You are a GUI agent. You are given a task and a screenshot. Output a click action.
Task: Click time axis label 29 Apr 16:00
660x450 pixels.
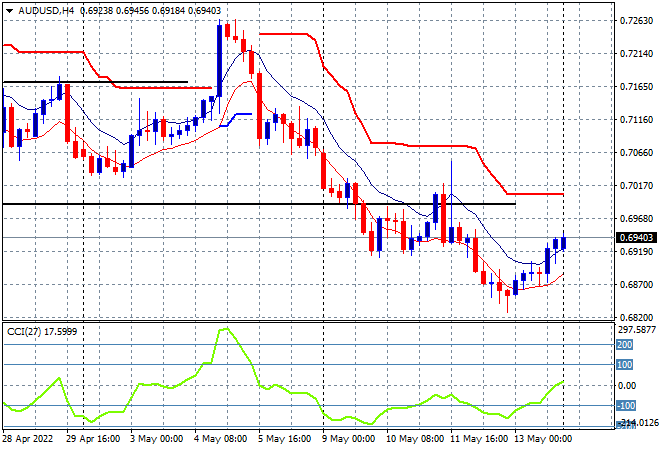93,439
